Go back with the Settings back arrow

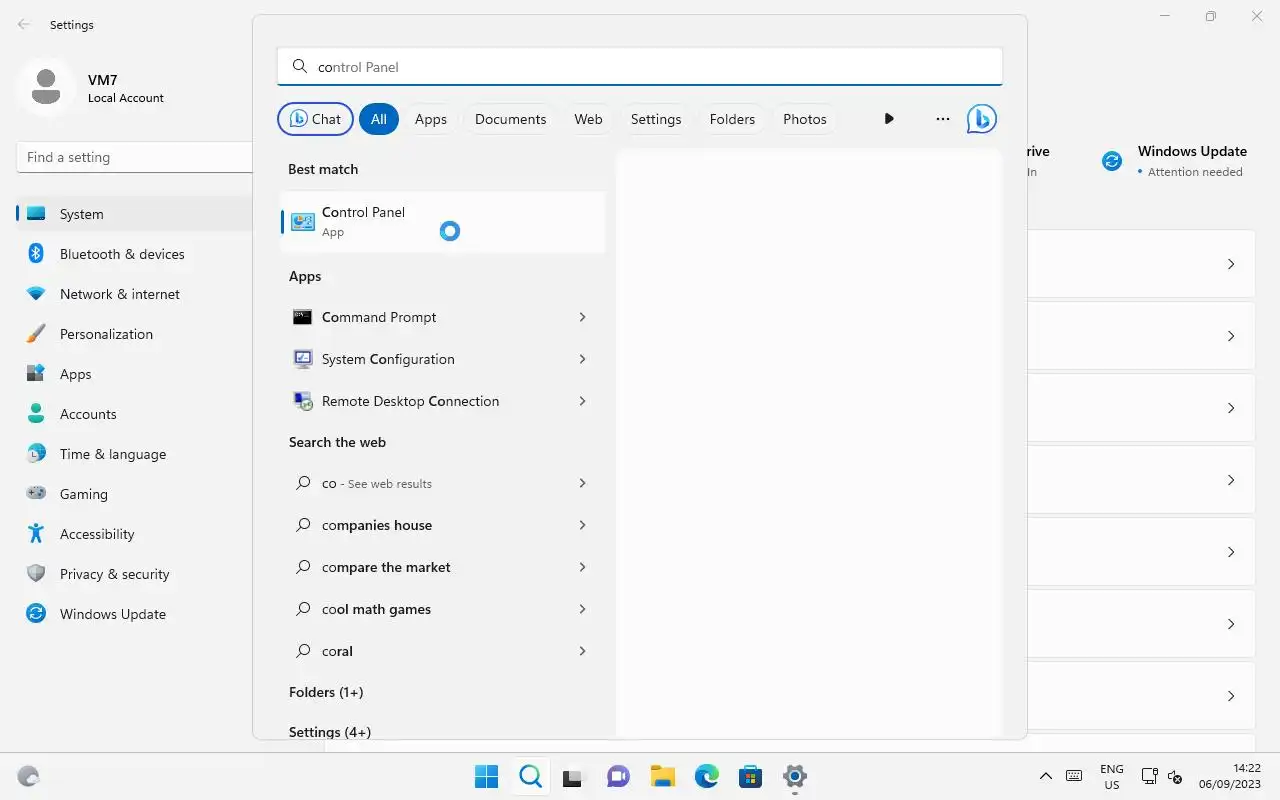(24, 24)
